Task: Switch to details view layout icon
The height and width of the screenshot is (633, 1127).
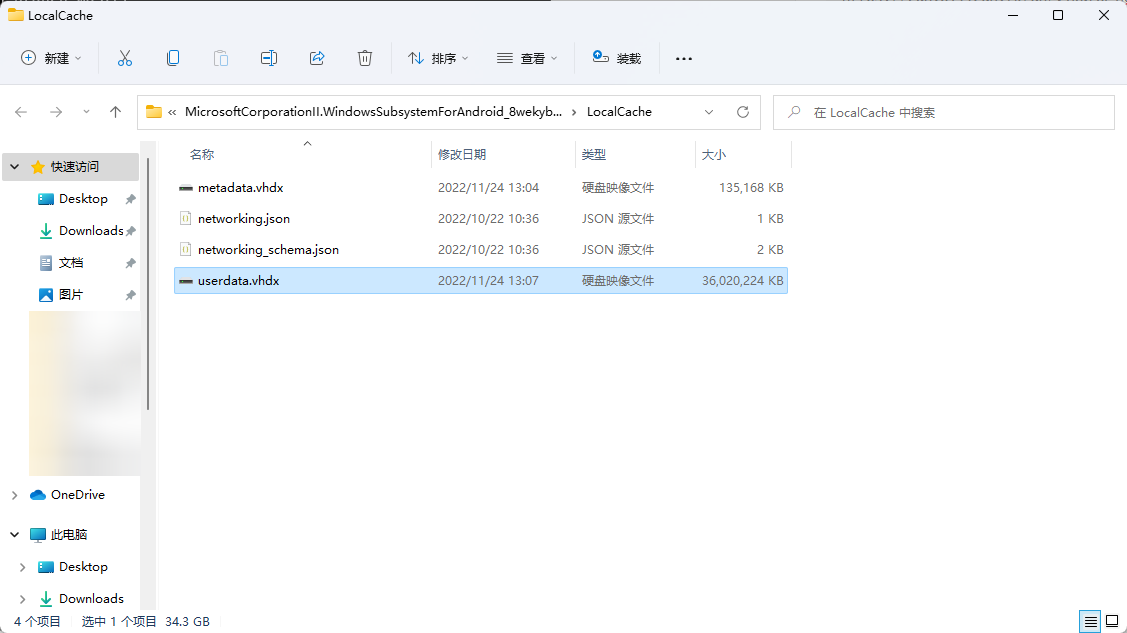Action: coord(1091,621)
